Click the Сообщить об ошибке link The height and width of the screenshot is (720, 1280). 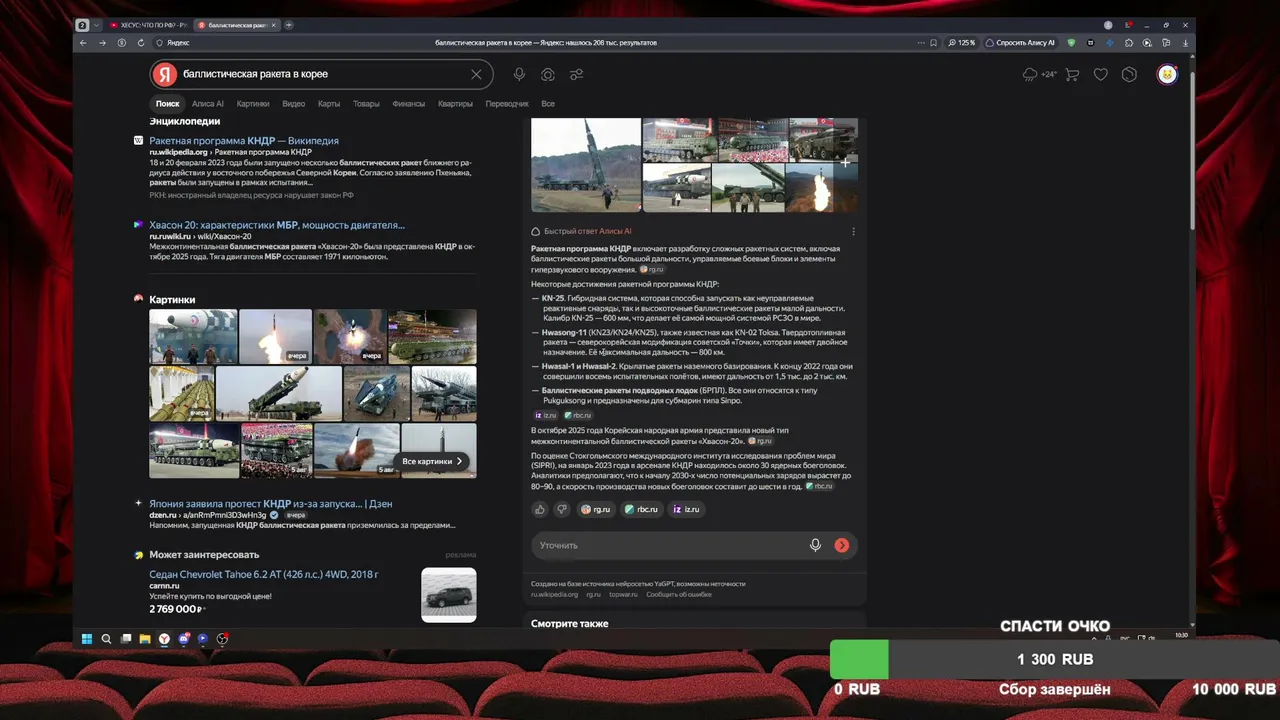(x=679, y=594)
